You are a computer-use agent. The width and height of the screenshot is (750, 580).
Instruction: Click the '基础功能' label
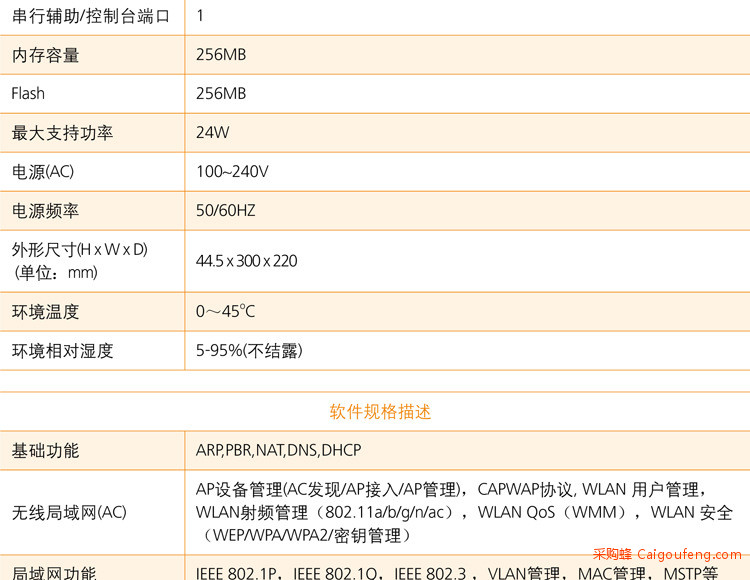tap(45, 451)
